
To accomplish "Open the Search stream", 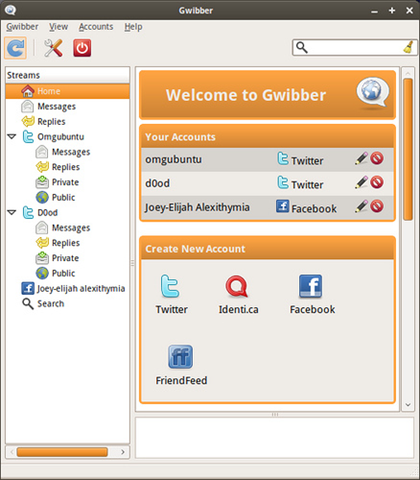I will click(43, 304).
